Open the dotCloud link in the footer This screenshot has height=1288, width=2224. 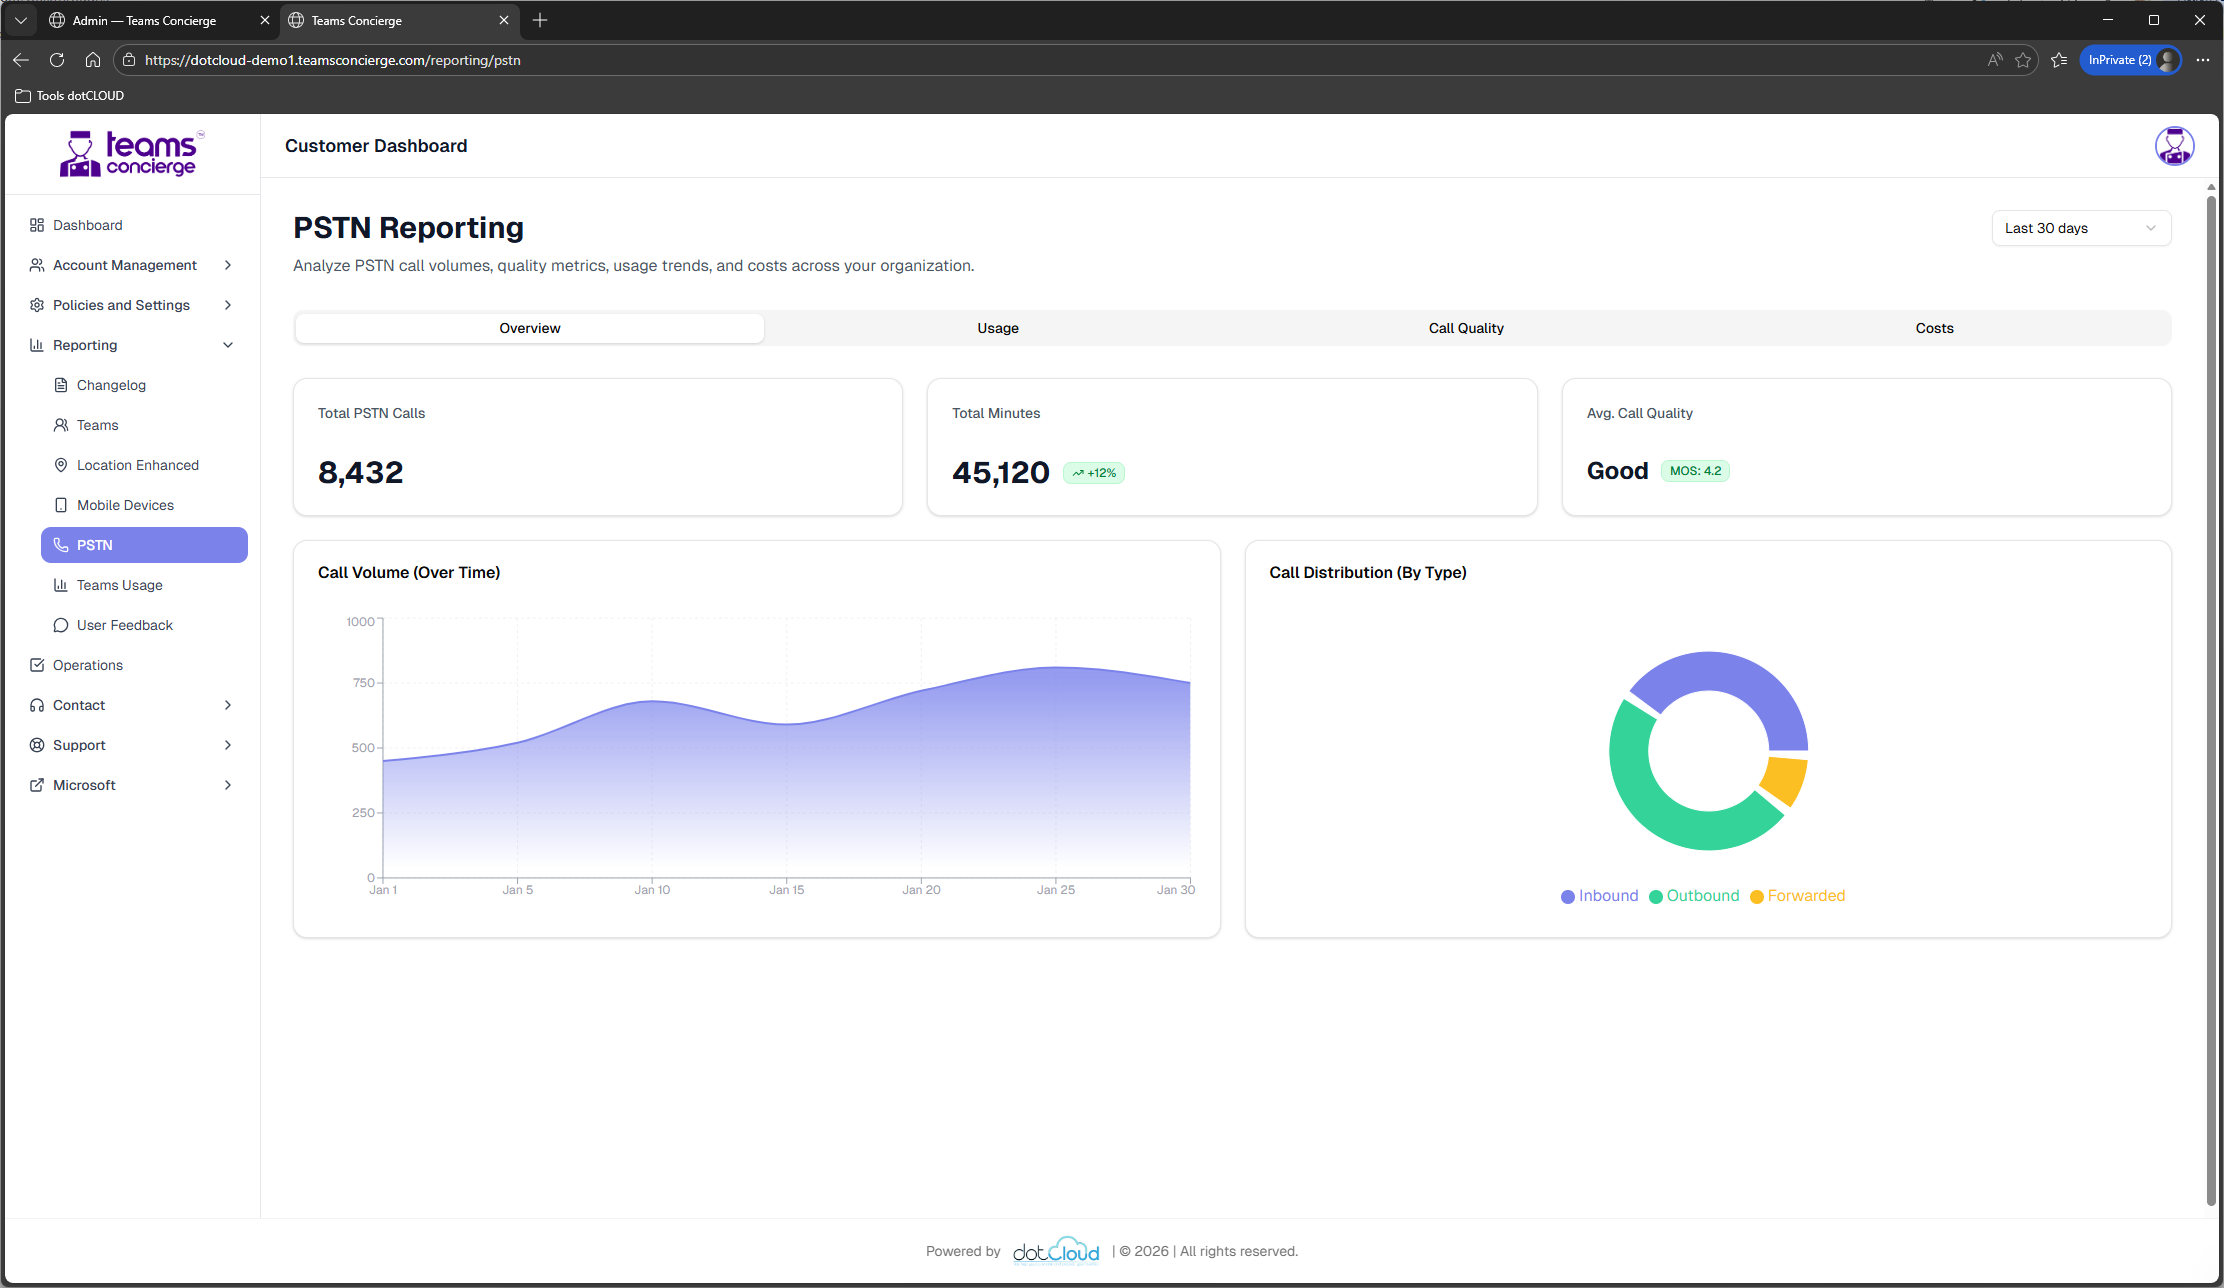point(1056,1251)
